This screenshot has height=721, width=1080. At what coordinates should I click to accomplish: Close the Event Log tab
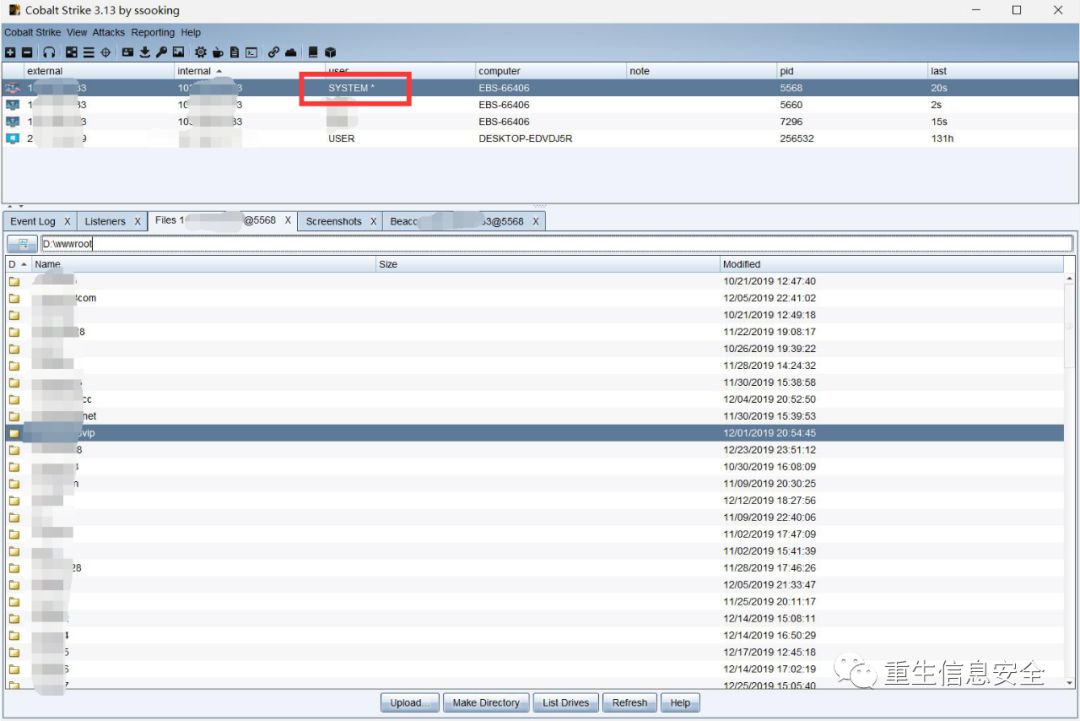tap(67, 221)
